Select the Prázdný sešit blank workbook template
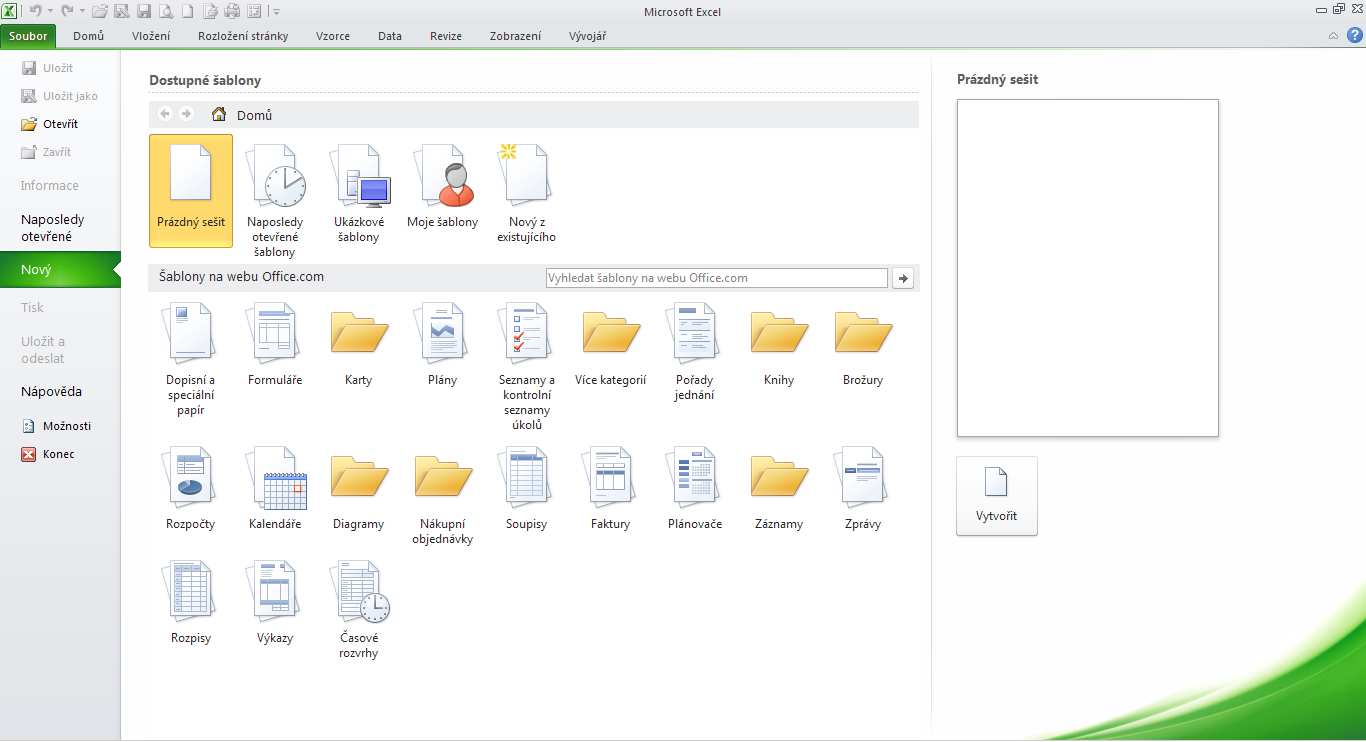1366x742 pixels. click(191, 191)
